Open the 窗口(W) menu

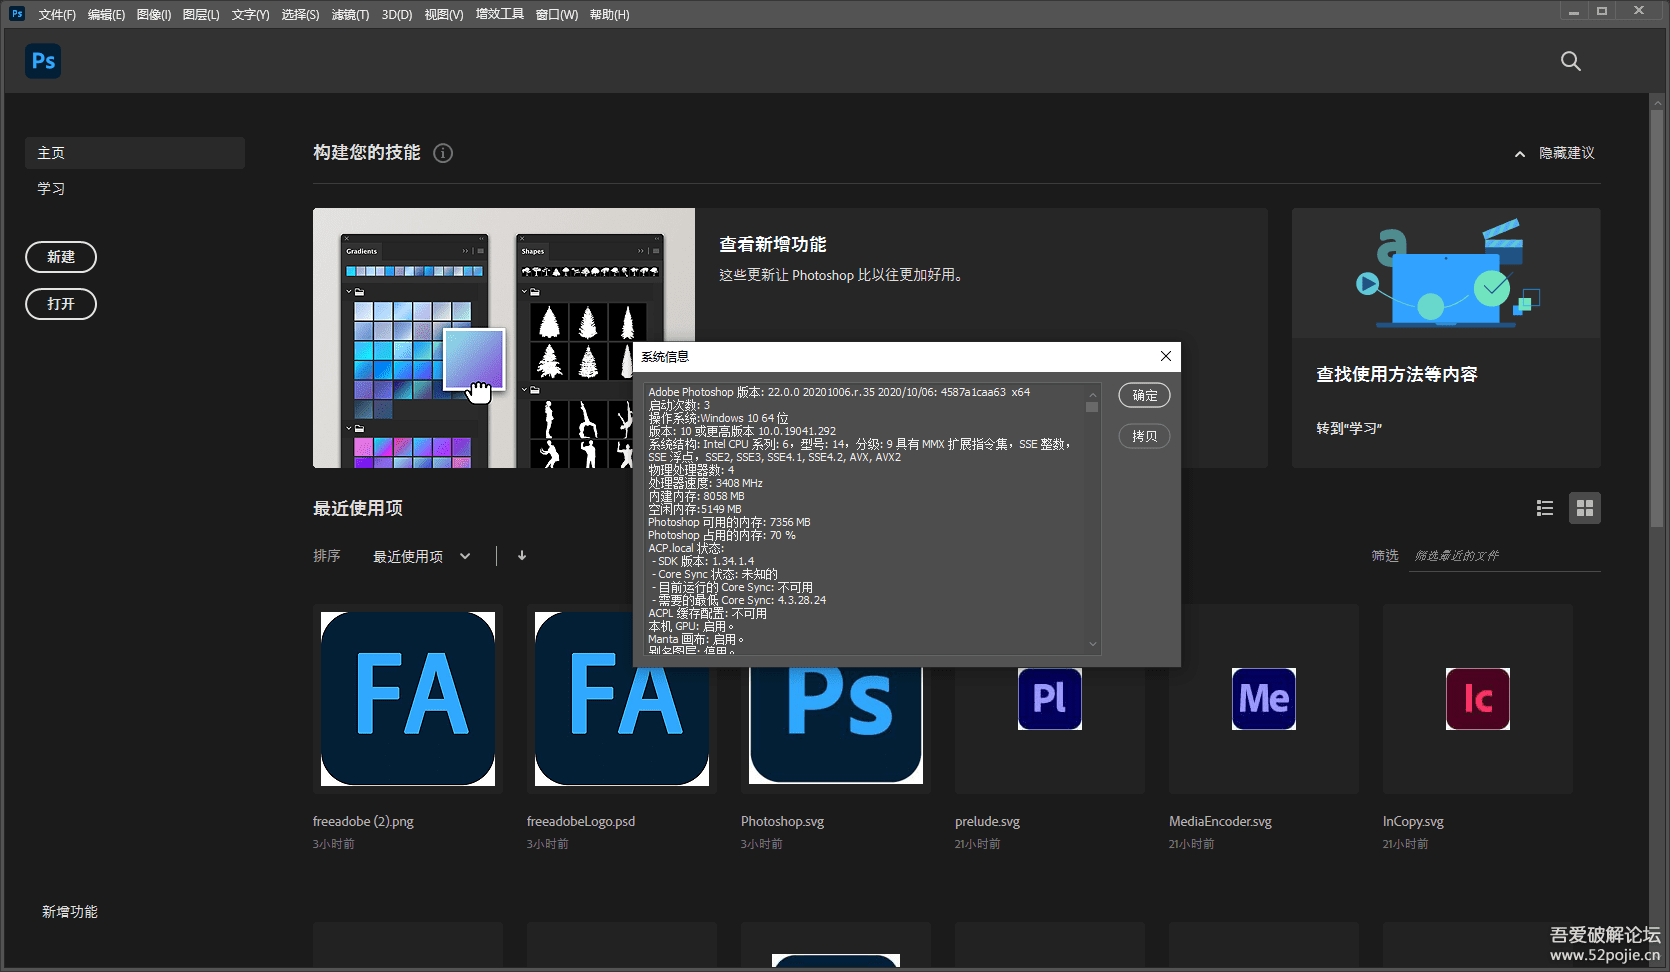557,14
